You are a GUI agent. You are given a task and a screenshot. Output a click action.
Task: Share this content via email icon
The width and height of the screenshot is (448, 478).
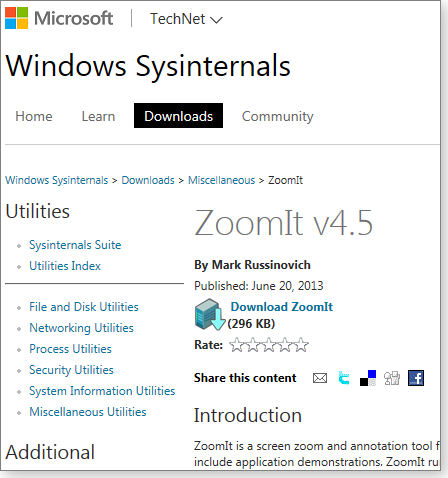[320, 378]
